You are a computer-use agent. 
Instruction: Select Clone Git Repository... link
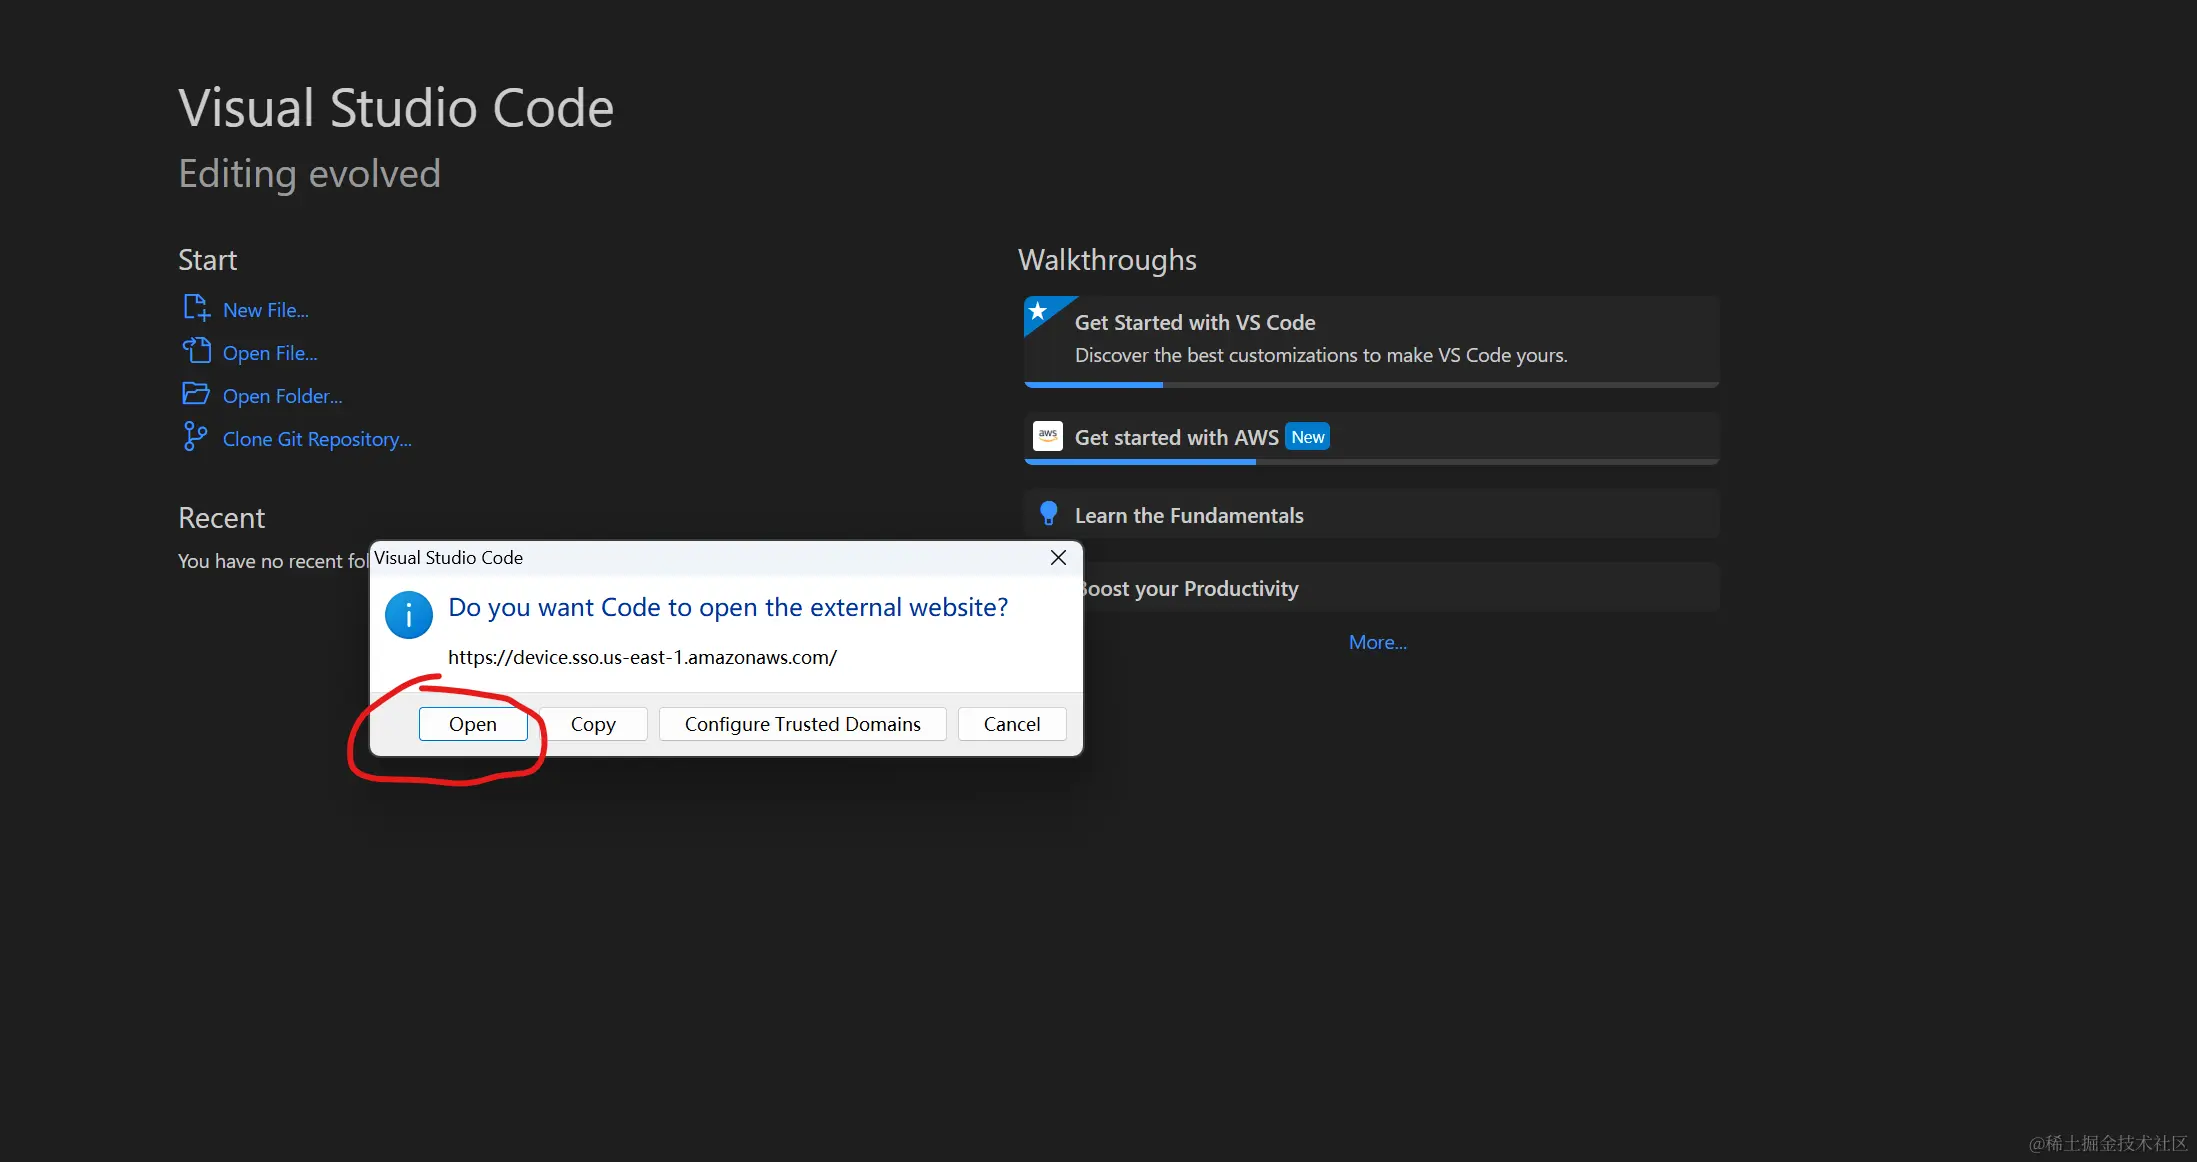(x=317, y=439)
